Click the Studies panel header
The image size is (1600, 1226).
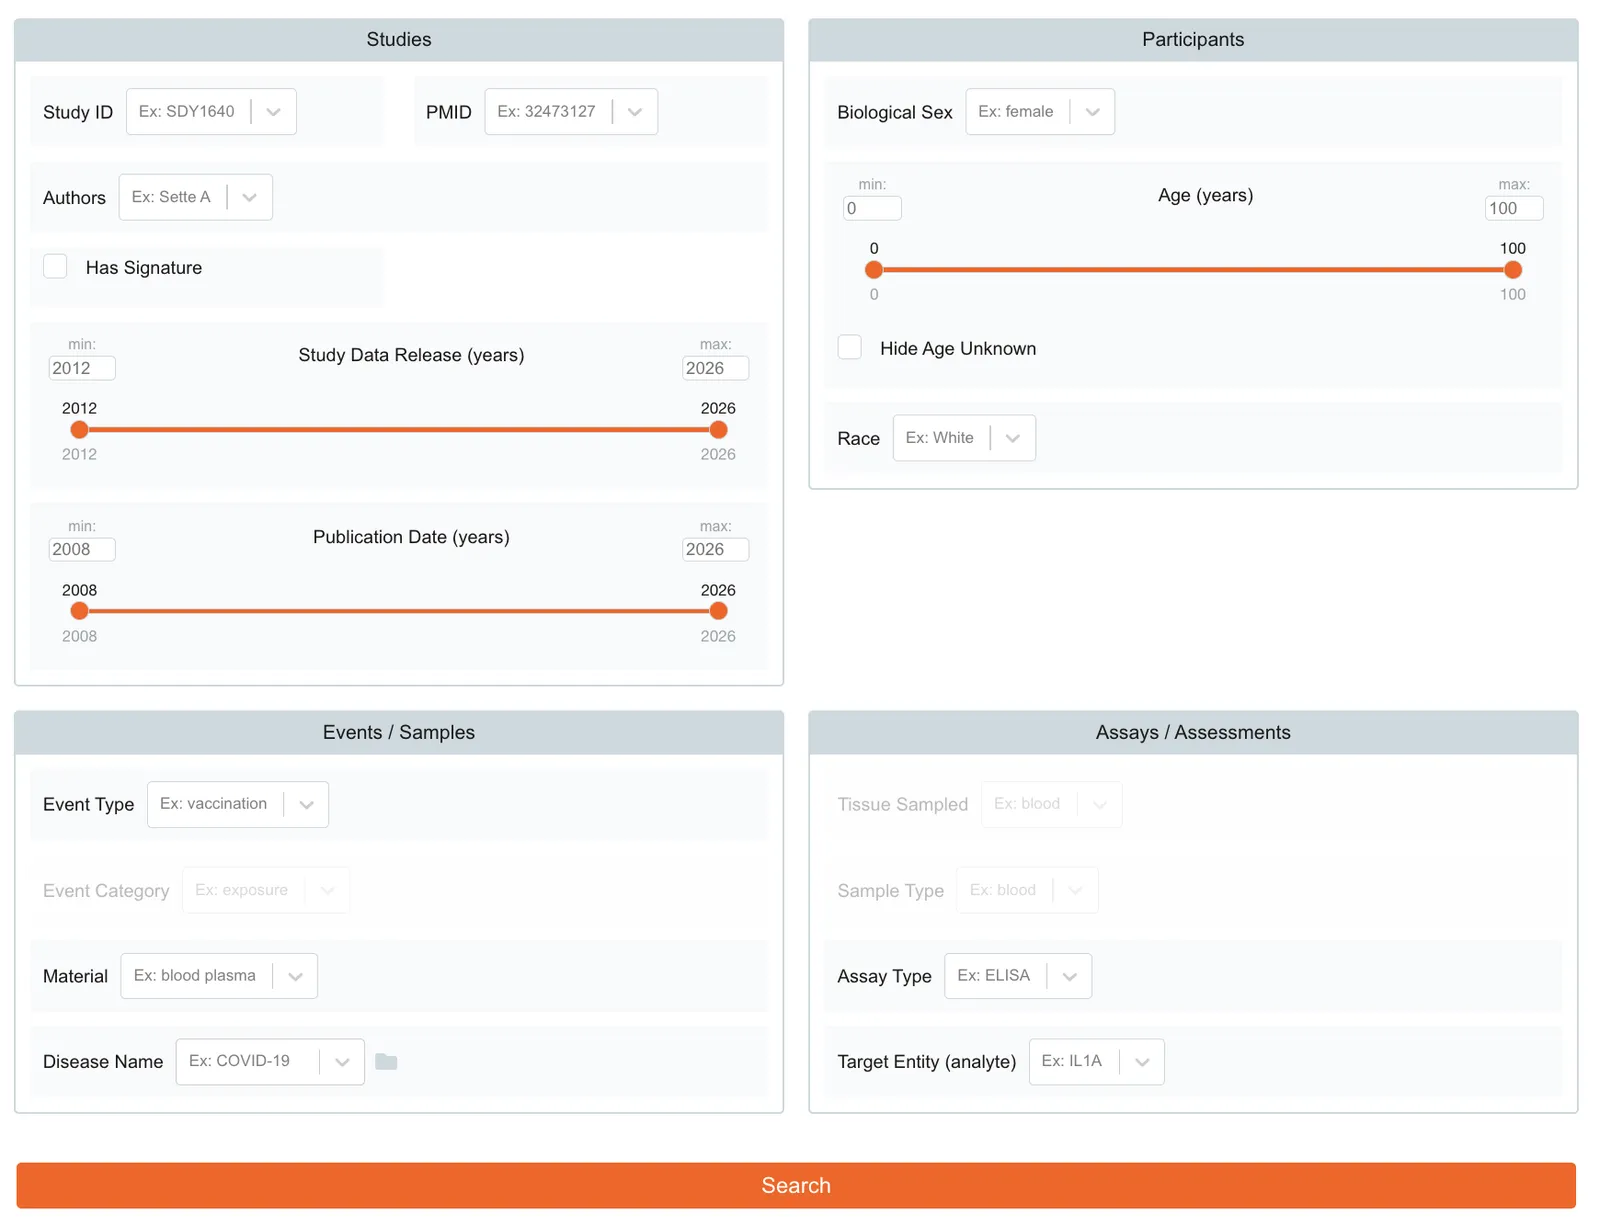click(398, 40)
